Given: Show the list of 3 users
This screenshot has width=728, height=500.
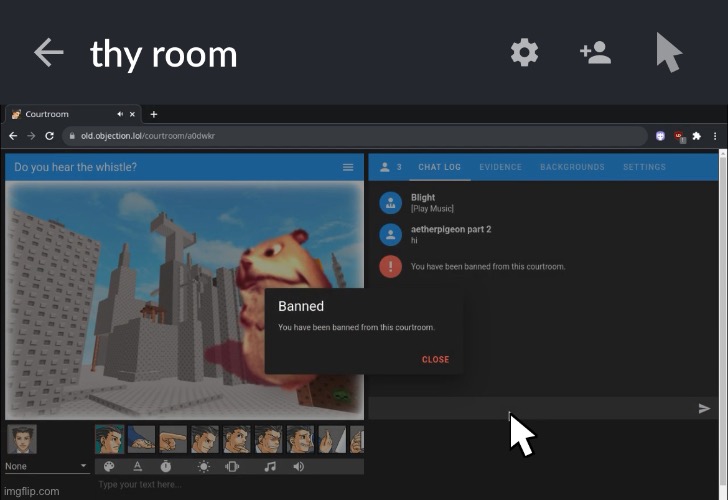Looking at the screenshot, I should tap(390, 167).
